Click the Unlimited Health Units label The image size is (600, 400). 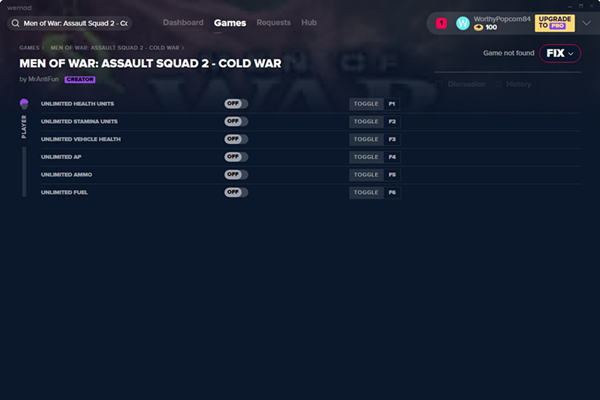(x=77, y=104)
